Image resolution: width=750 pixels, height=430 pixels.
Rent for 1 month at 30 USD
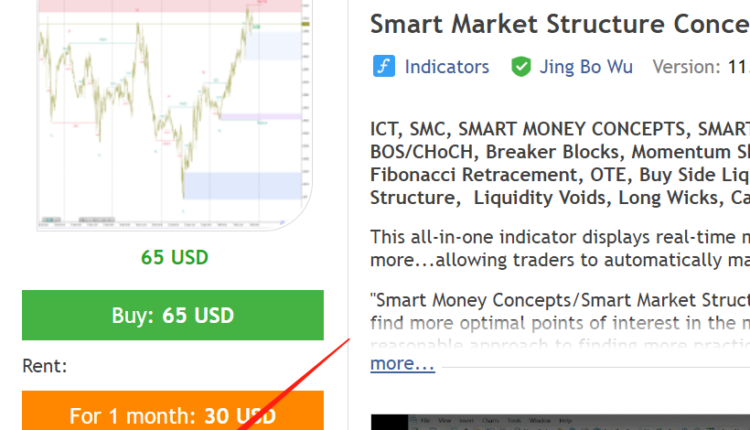point(173,414)
